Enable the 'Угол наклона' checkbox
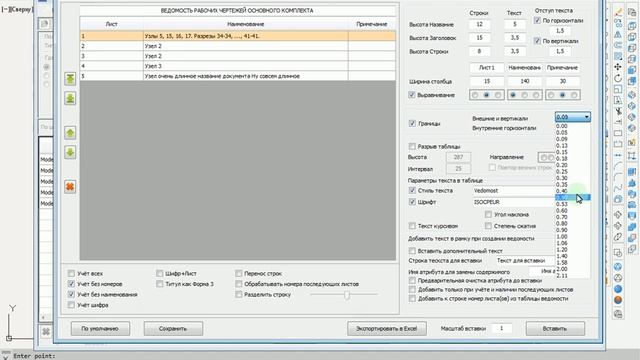The width and height of the screenshot is (640, 360). (488, 214)
